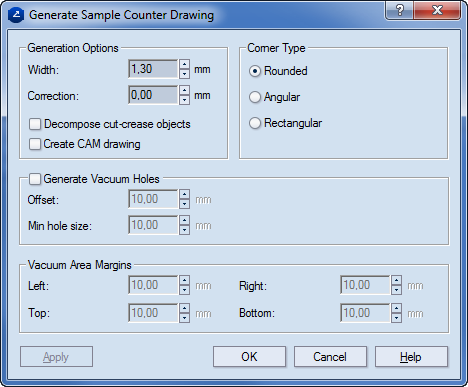This screenshot has height=387, width=468.
Task: Click the application icon in title bar
Action: [16, 15]
